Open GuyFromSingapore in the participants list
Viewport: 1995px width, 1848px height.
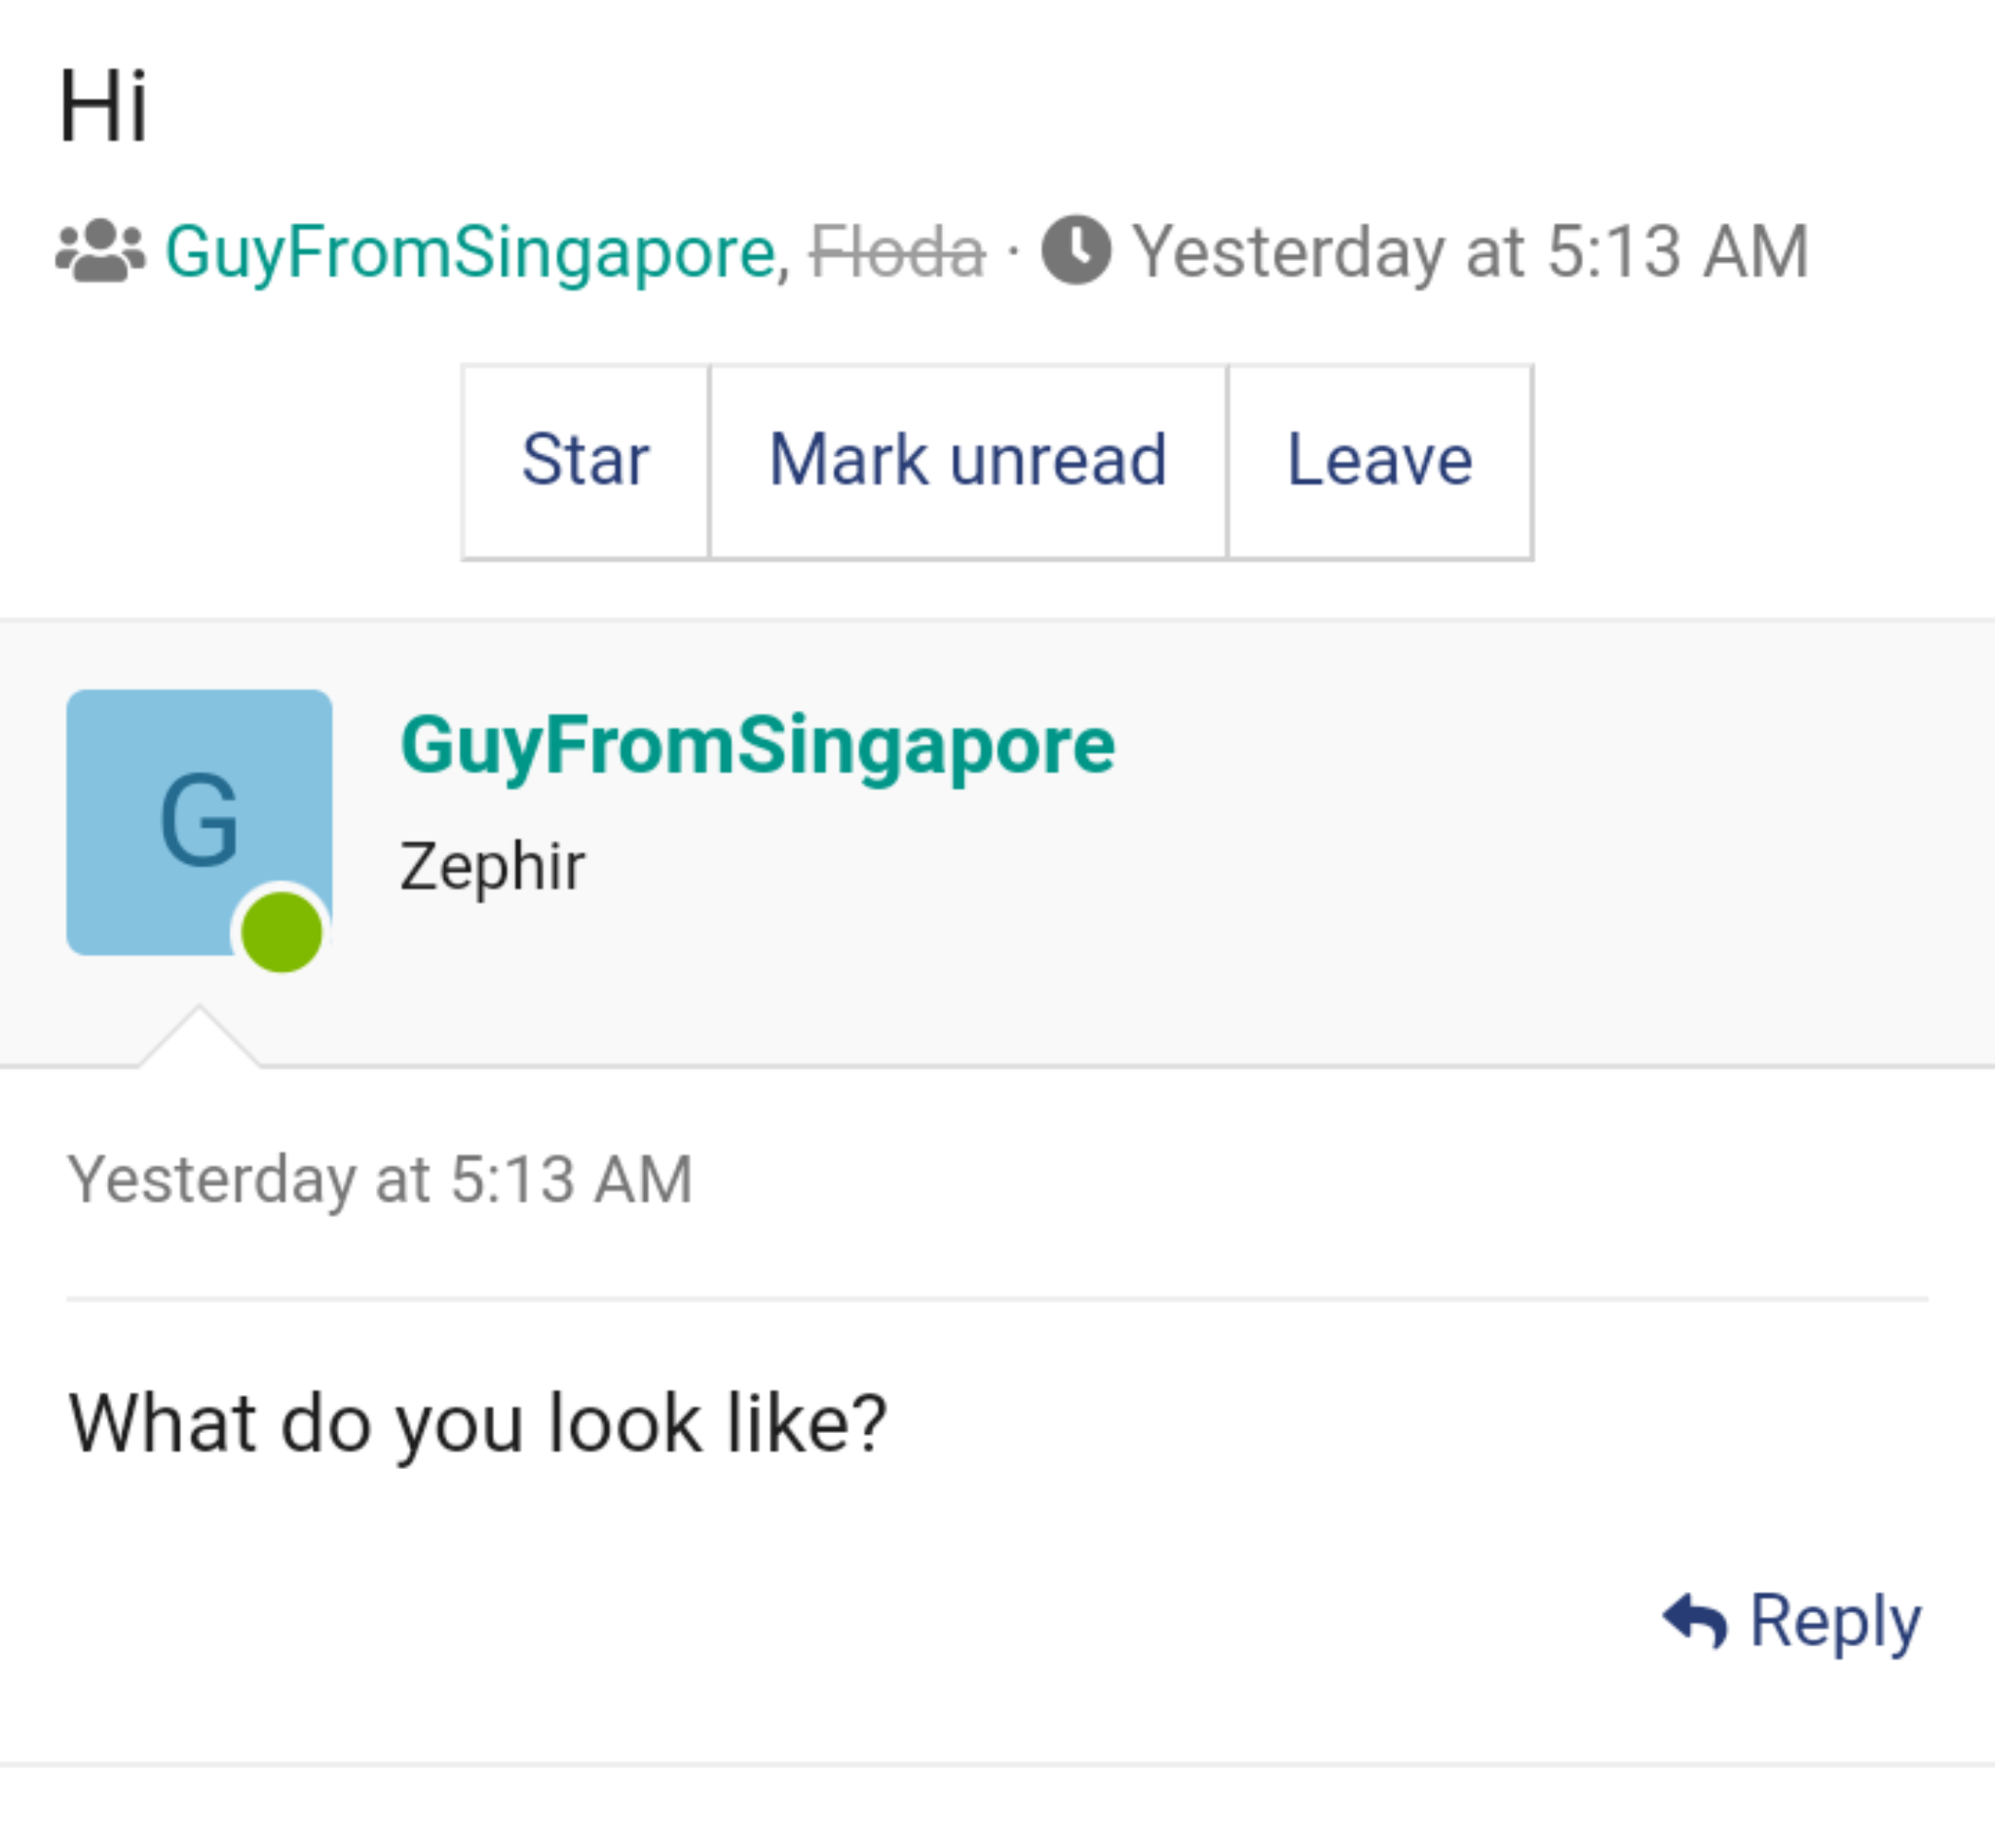[470, 252]
